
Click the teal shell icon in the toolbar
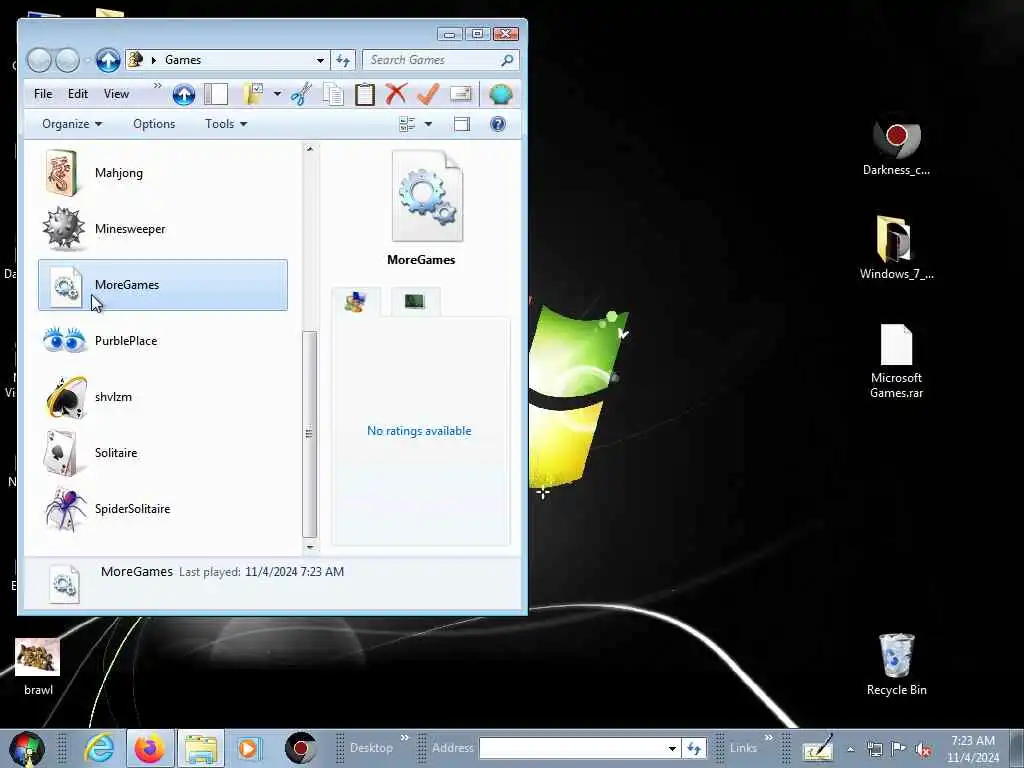[x=501, y=95]
